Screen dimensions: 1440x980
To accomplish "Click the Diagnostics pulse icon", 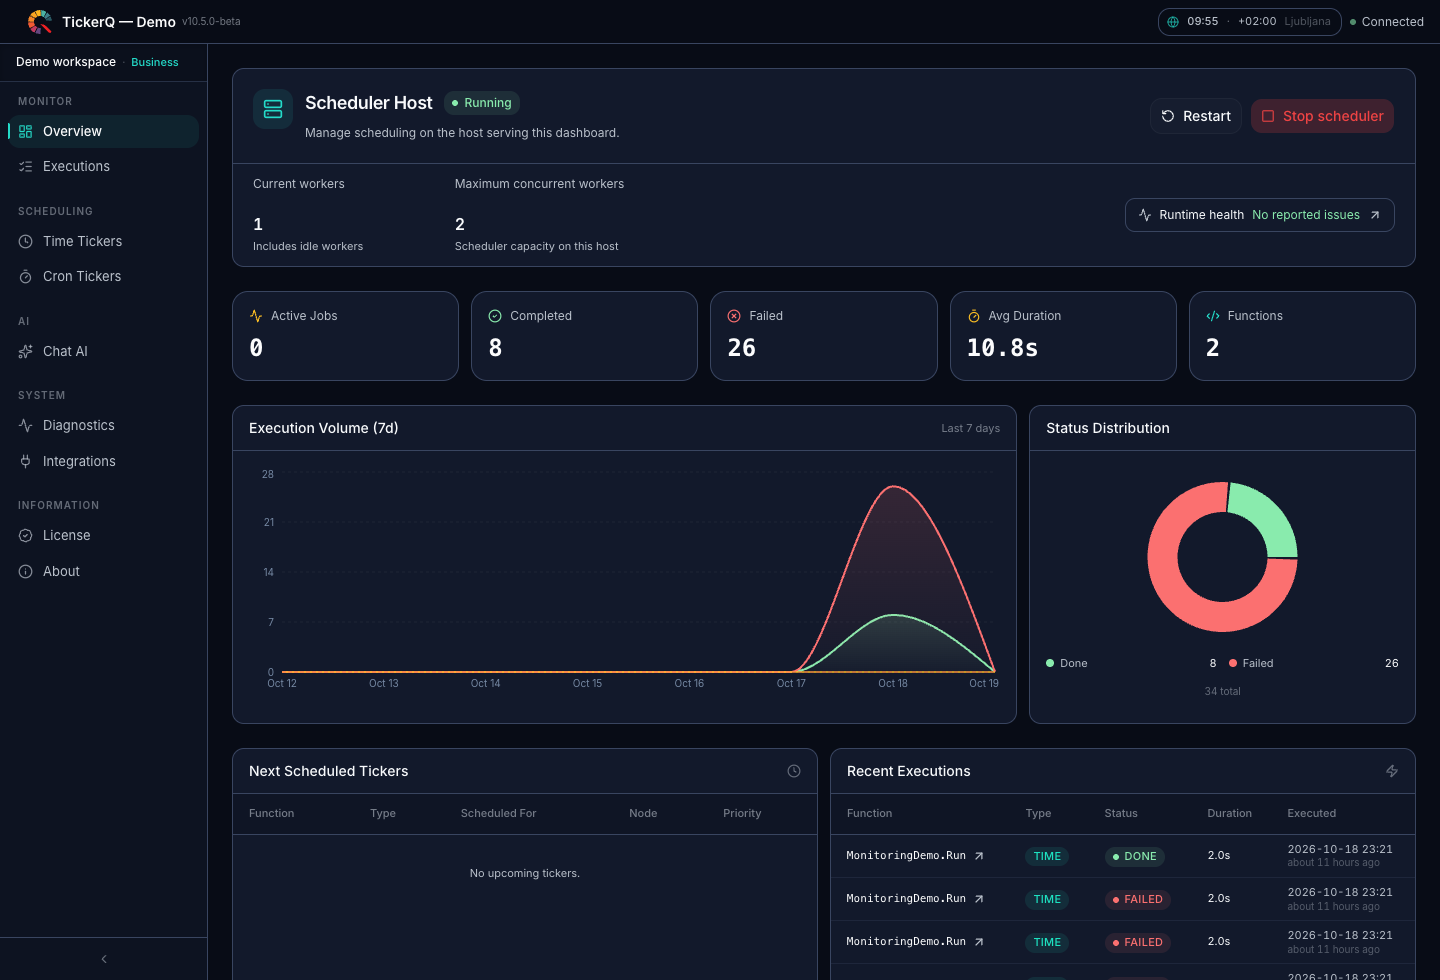I will (x=26, y=425).
